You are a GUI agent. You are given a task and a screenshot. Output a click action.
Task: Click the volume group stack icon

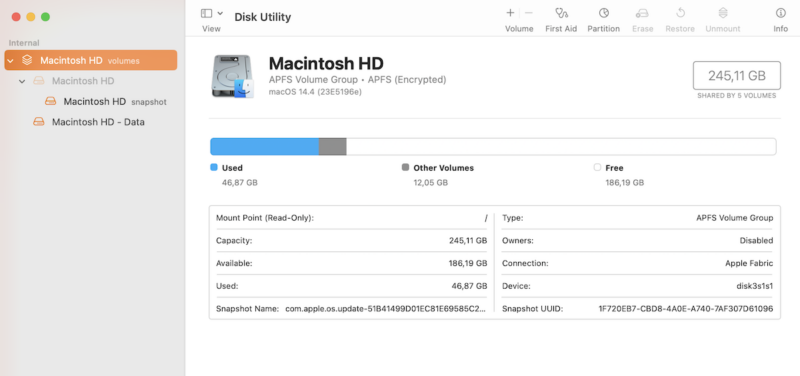click(28, 60)
